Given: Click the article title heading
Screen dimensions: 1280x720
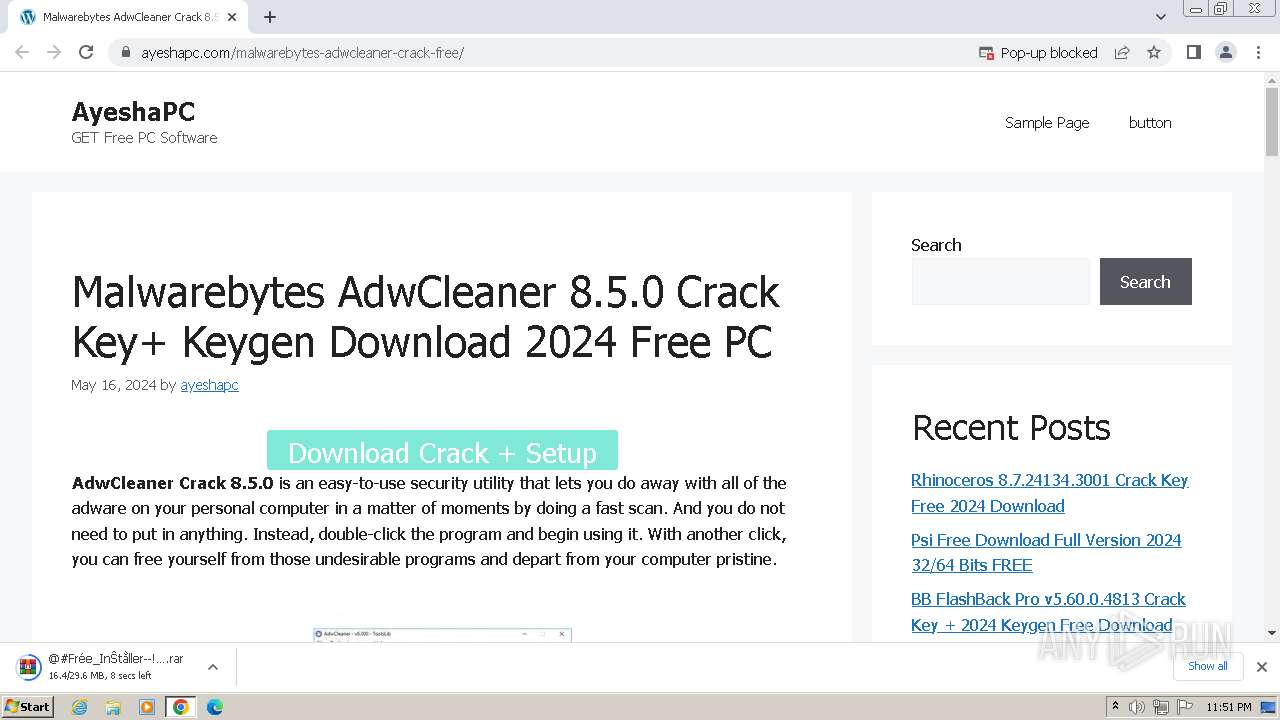Looking at the screenshot, I should click(x=425, y=316).
